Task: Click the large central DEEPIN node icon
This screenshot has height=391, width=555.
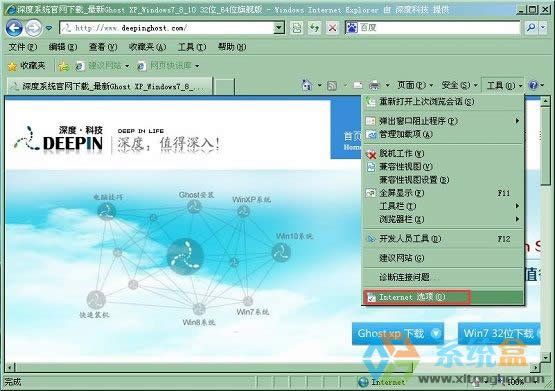Action: click(x=185, y=257)
